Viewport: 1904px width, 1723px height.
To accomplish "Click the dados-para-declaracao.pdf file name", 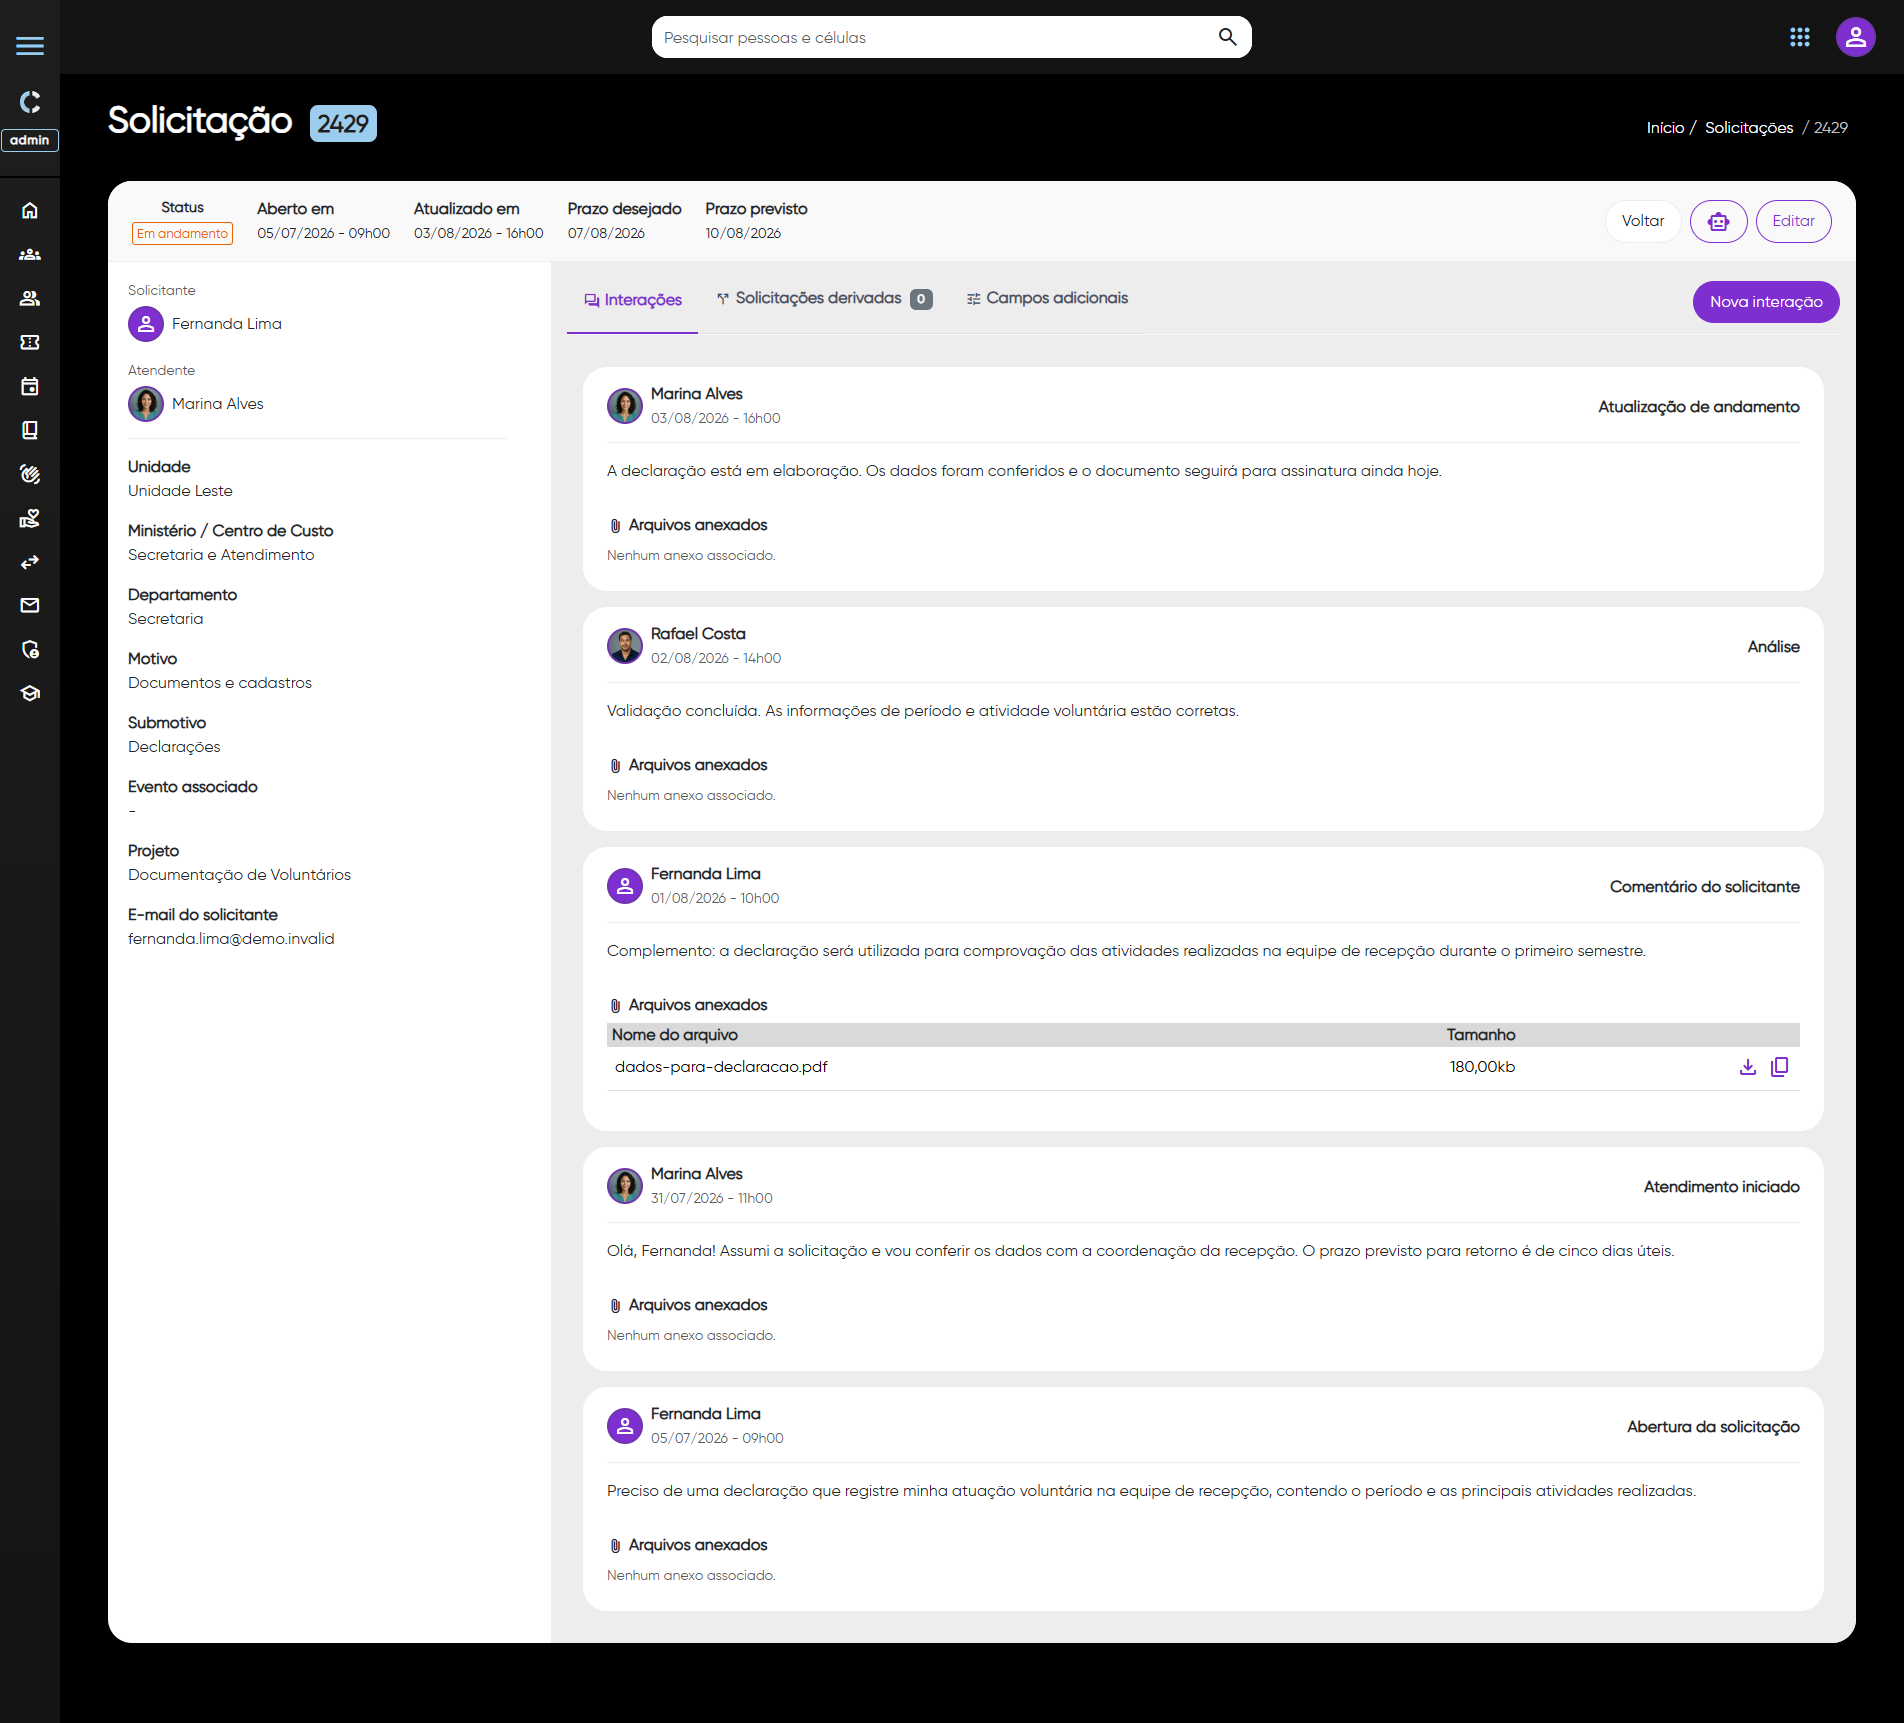I will point(721,1067).
